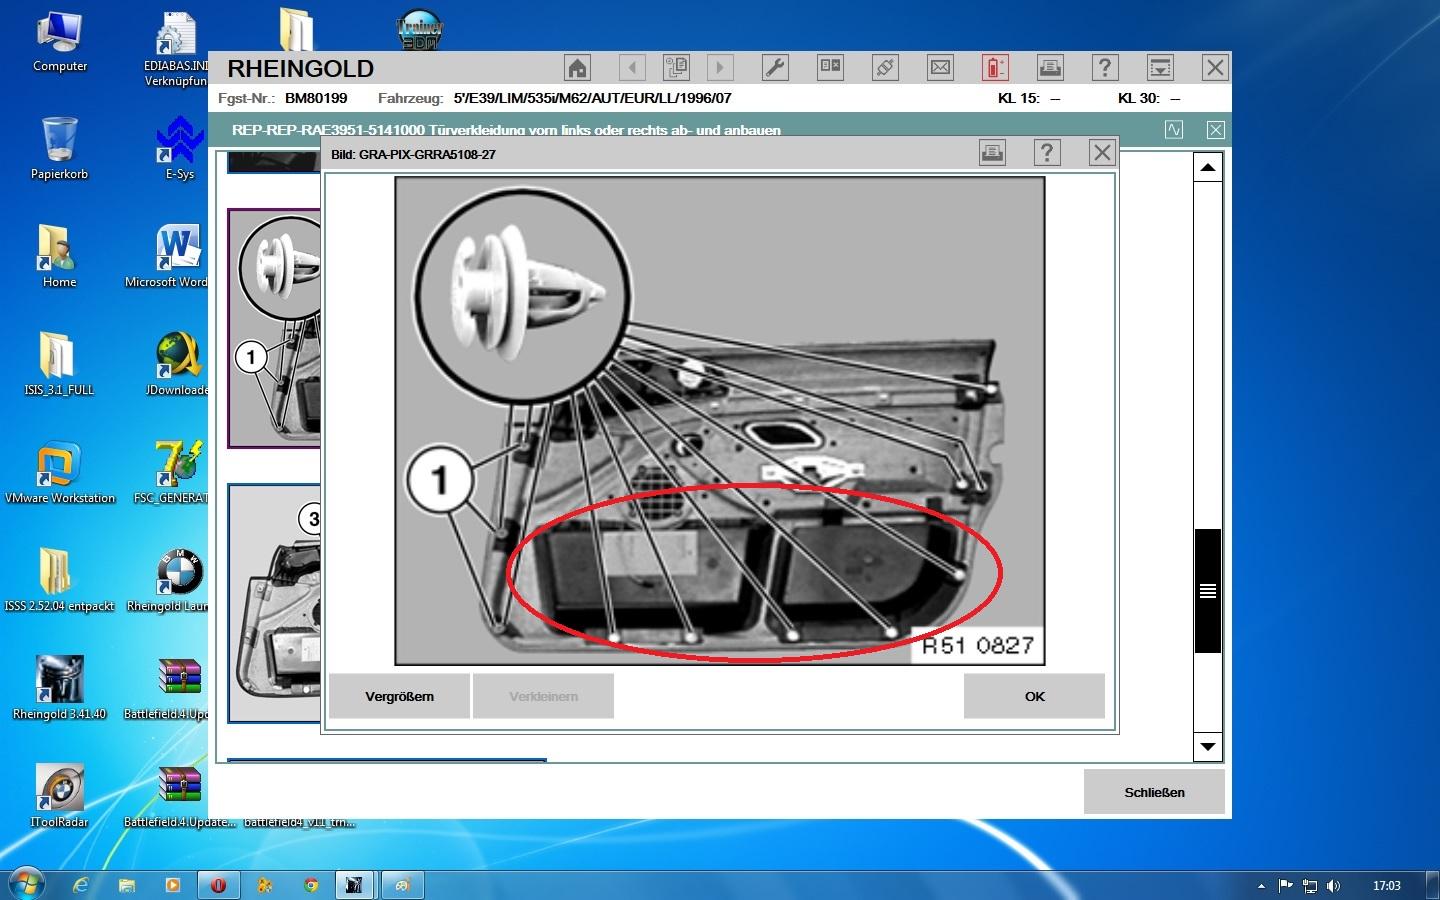
Task: Click the vehicle connector plug icon
Action: [885, 68]
